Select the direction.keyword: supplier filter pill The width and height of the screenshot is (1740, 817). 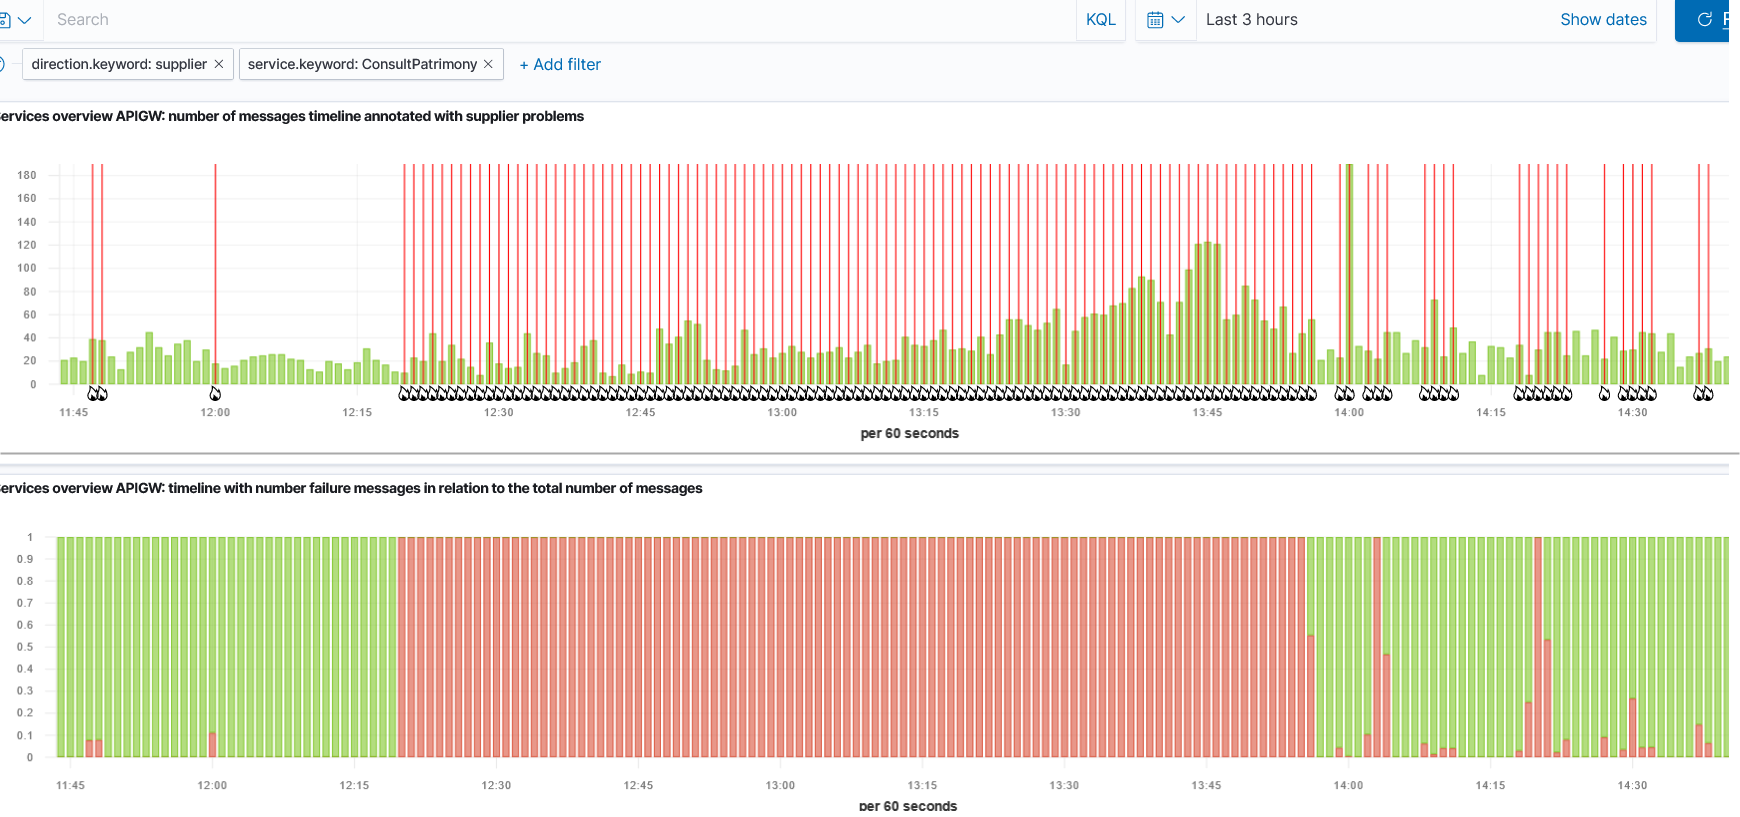pyautogui.click(x=119, y=64)
